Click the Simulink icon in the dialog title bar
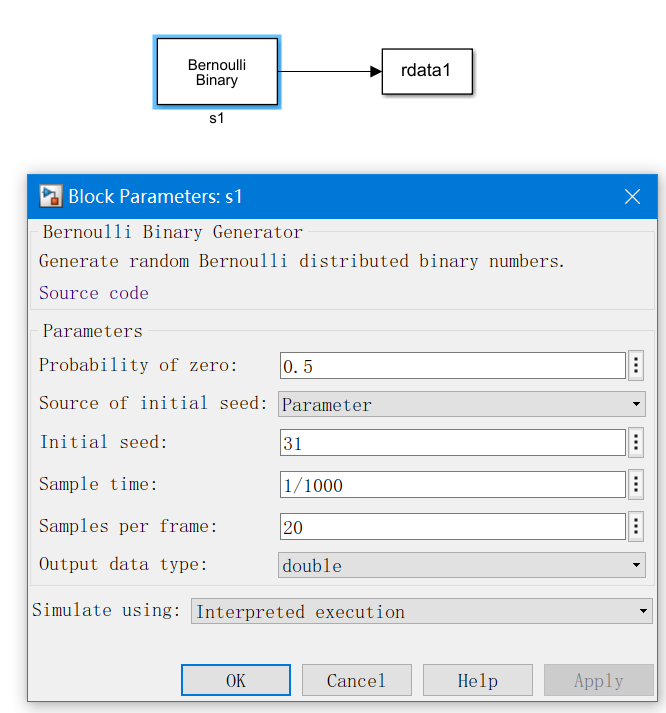This screenshot has width=666, height=713. click(x=50, y=196)
